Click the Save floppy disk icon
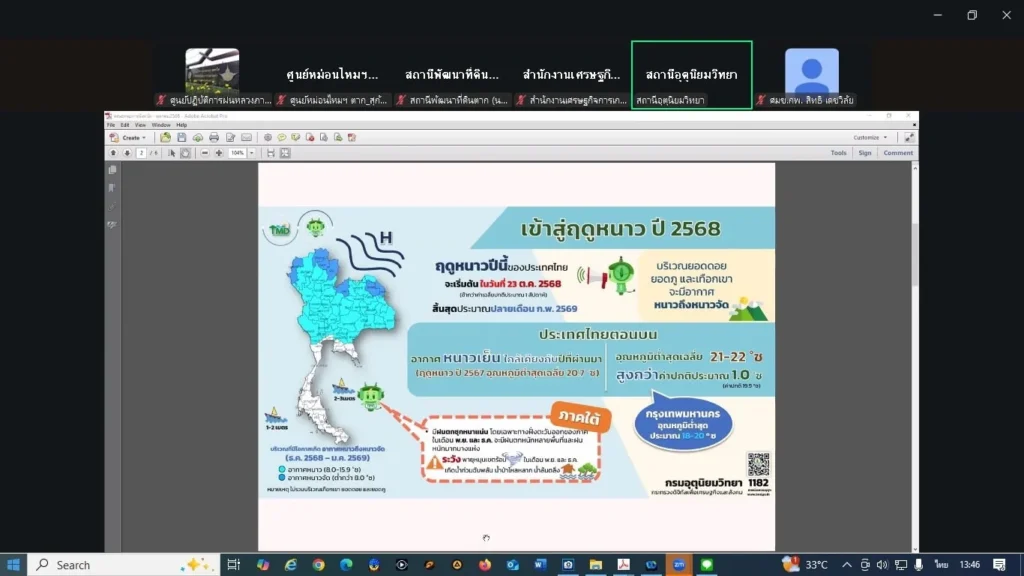1024x576 pixels. coord(181,137)
